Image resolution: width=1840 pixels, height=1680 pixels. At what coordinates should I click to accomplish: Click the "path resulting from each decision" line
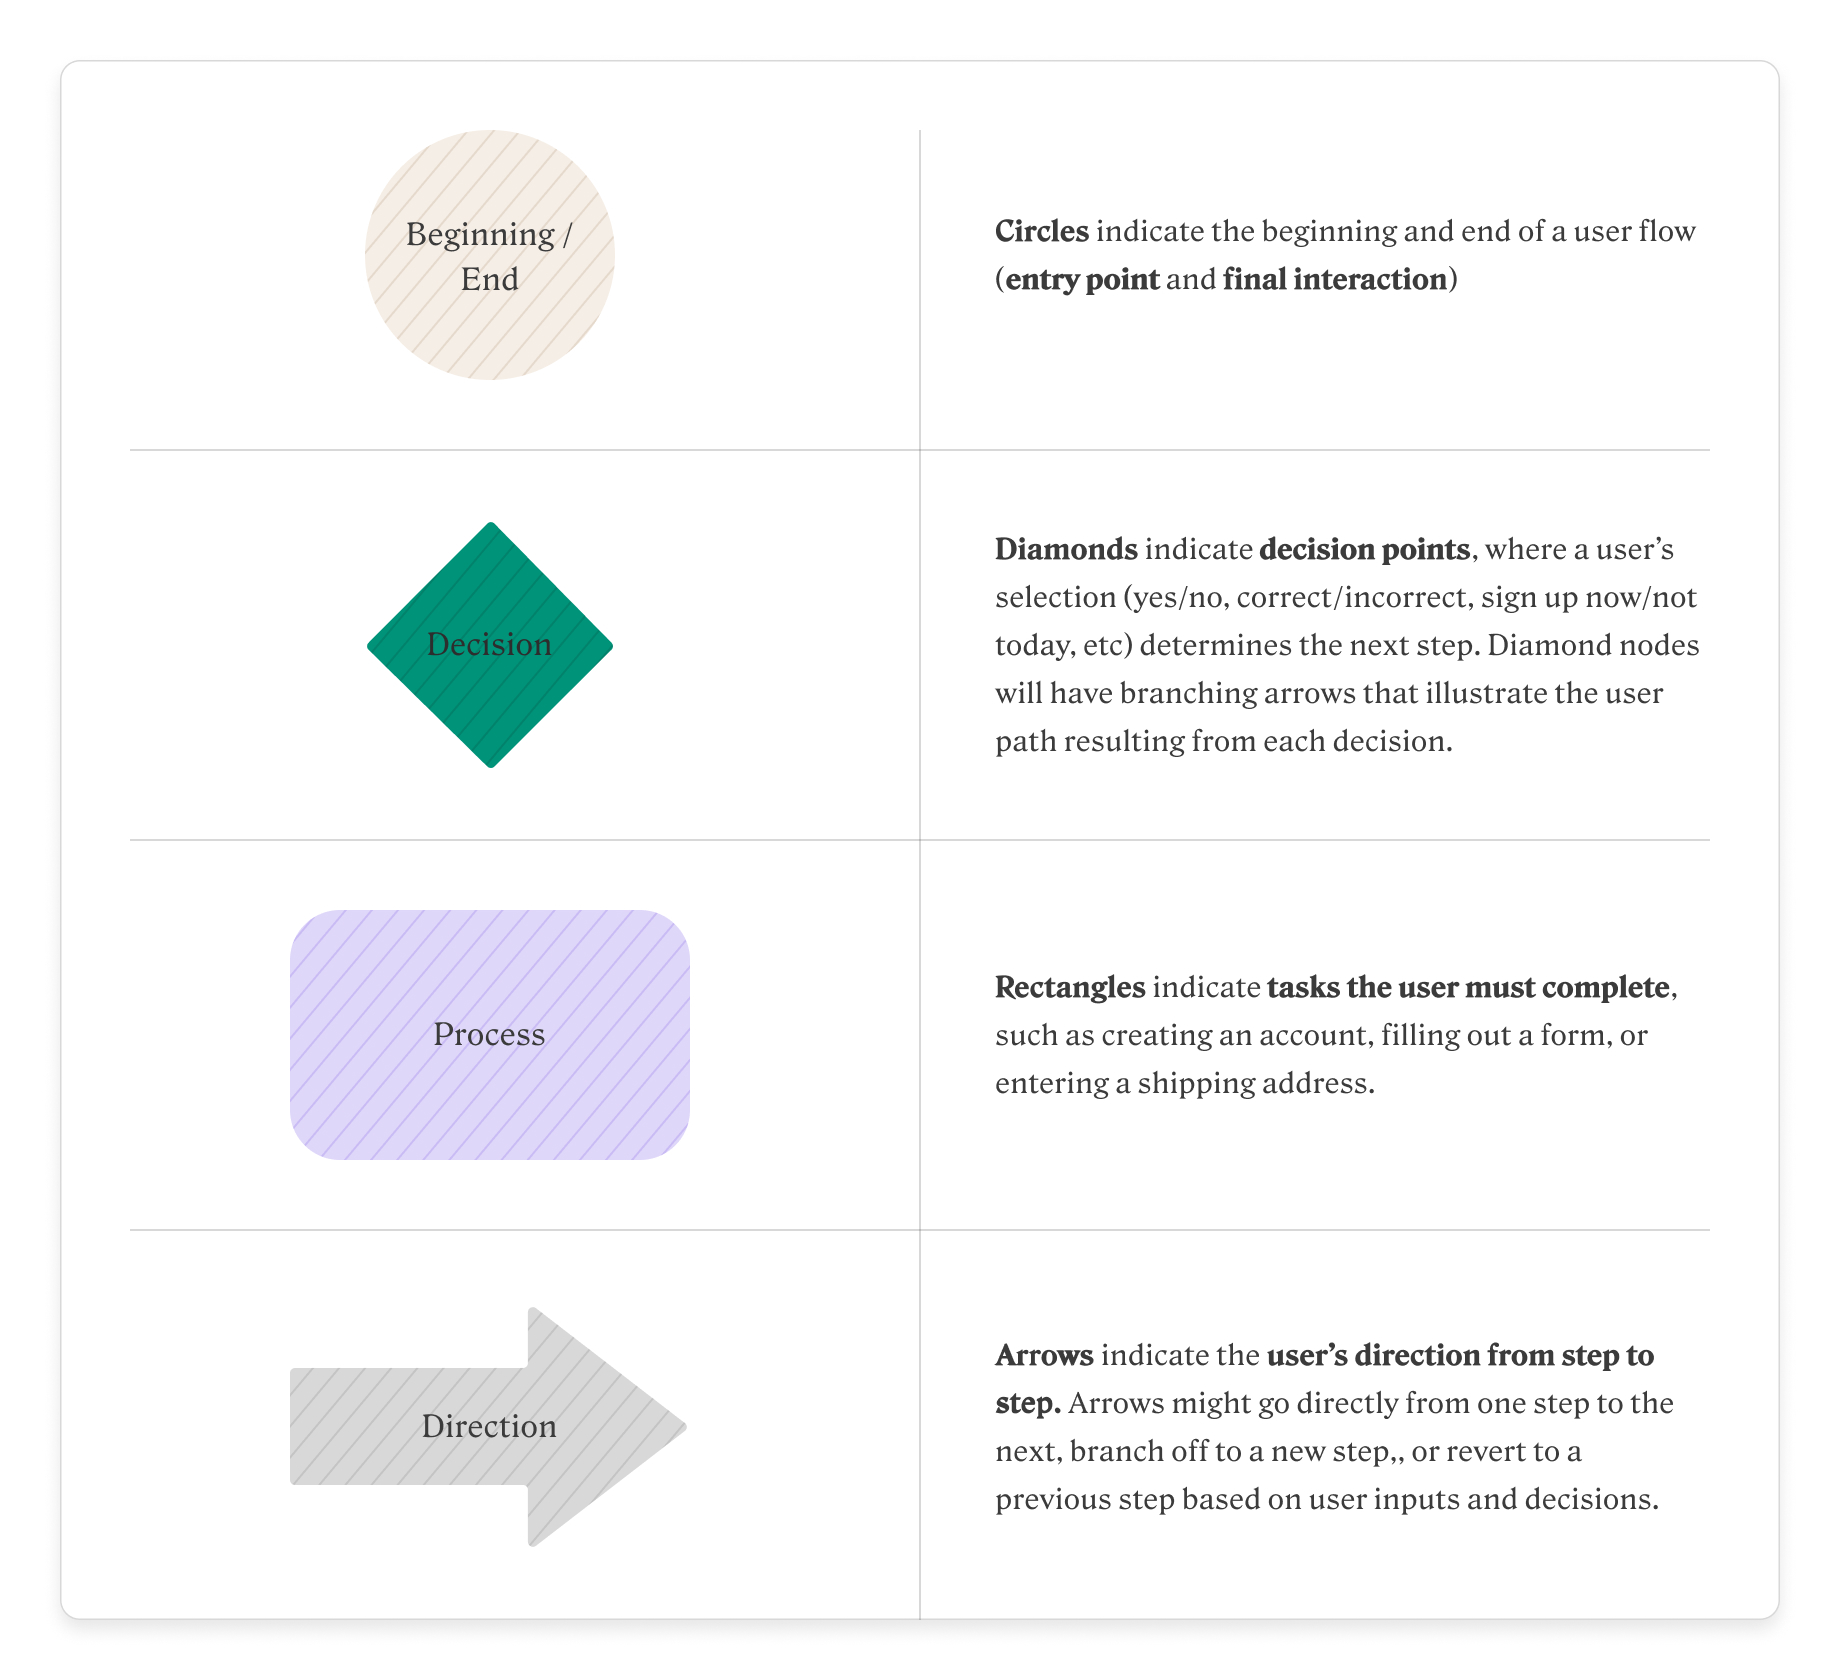1222,741
